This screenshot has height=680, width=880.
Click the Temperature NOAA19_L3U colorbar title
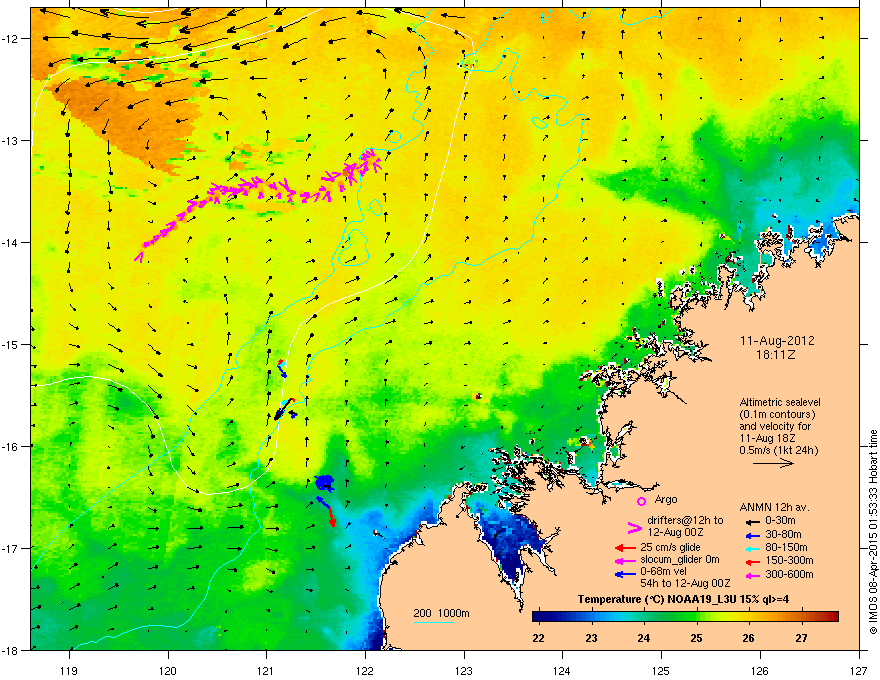tap(683, 599)
